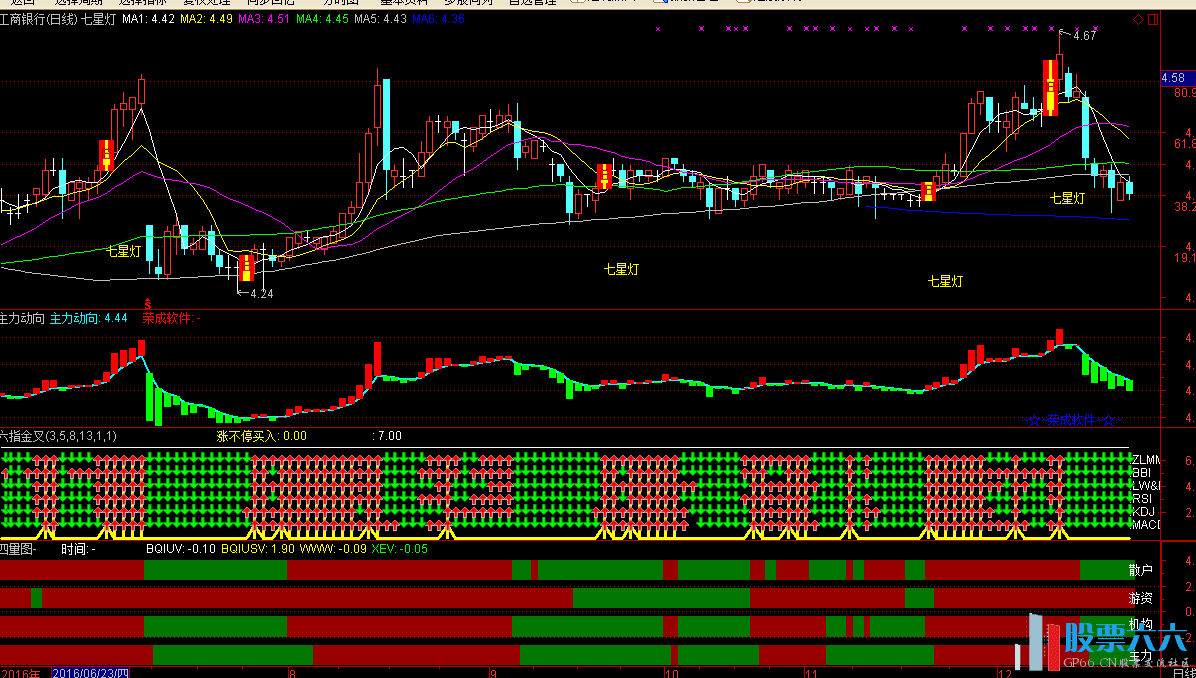Click the red-yellow lantern marker near 4.67 peak

click(1050, 87)
